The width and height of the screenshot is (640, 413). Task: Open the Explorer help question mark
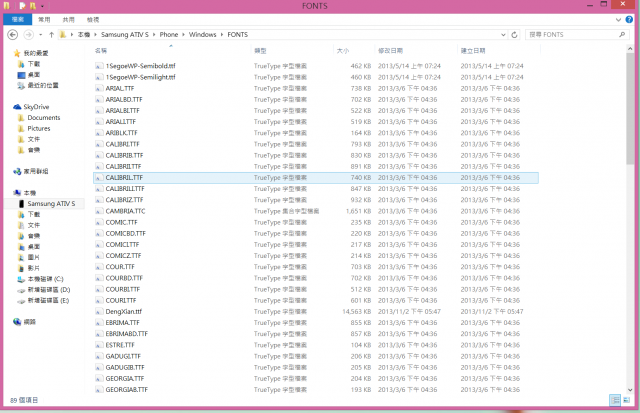click(629, 19)
